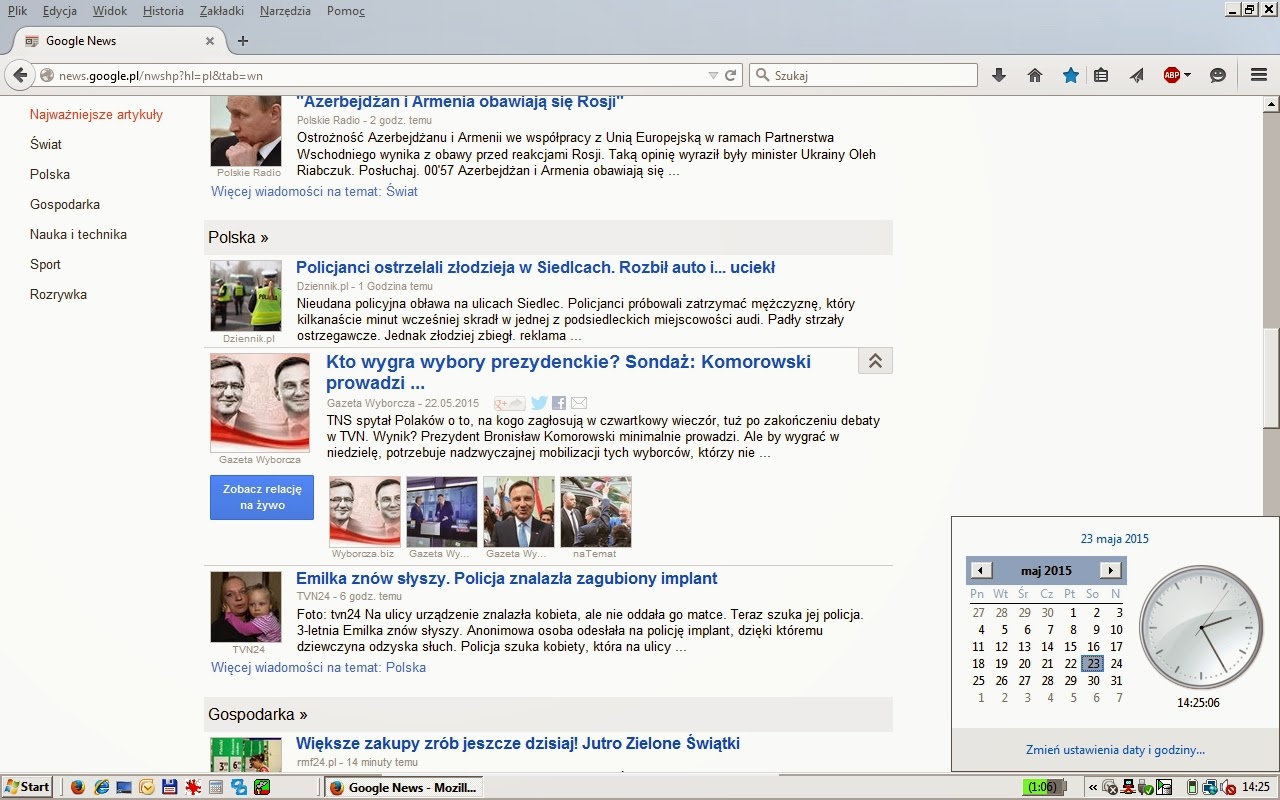Open the Policjanci ostrzelali złodzieja headline
Image resolution: width=1280 pixels, height=800 pixels.
tap(535, 267)
